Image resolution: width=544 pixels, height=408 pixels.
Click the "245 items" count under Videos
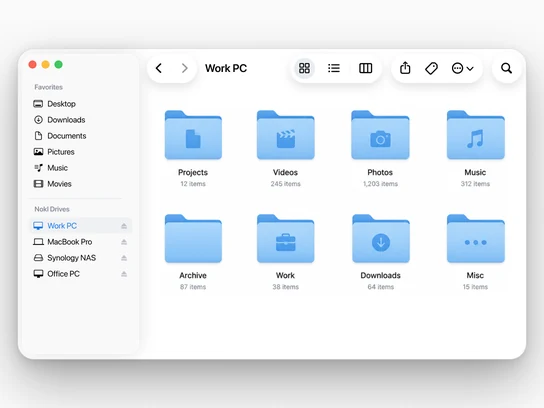click(x=286, y=184)
